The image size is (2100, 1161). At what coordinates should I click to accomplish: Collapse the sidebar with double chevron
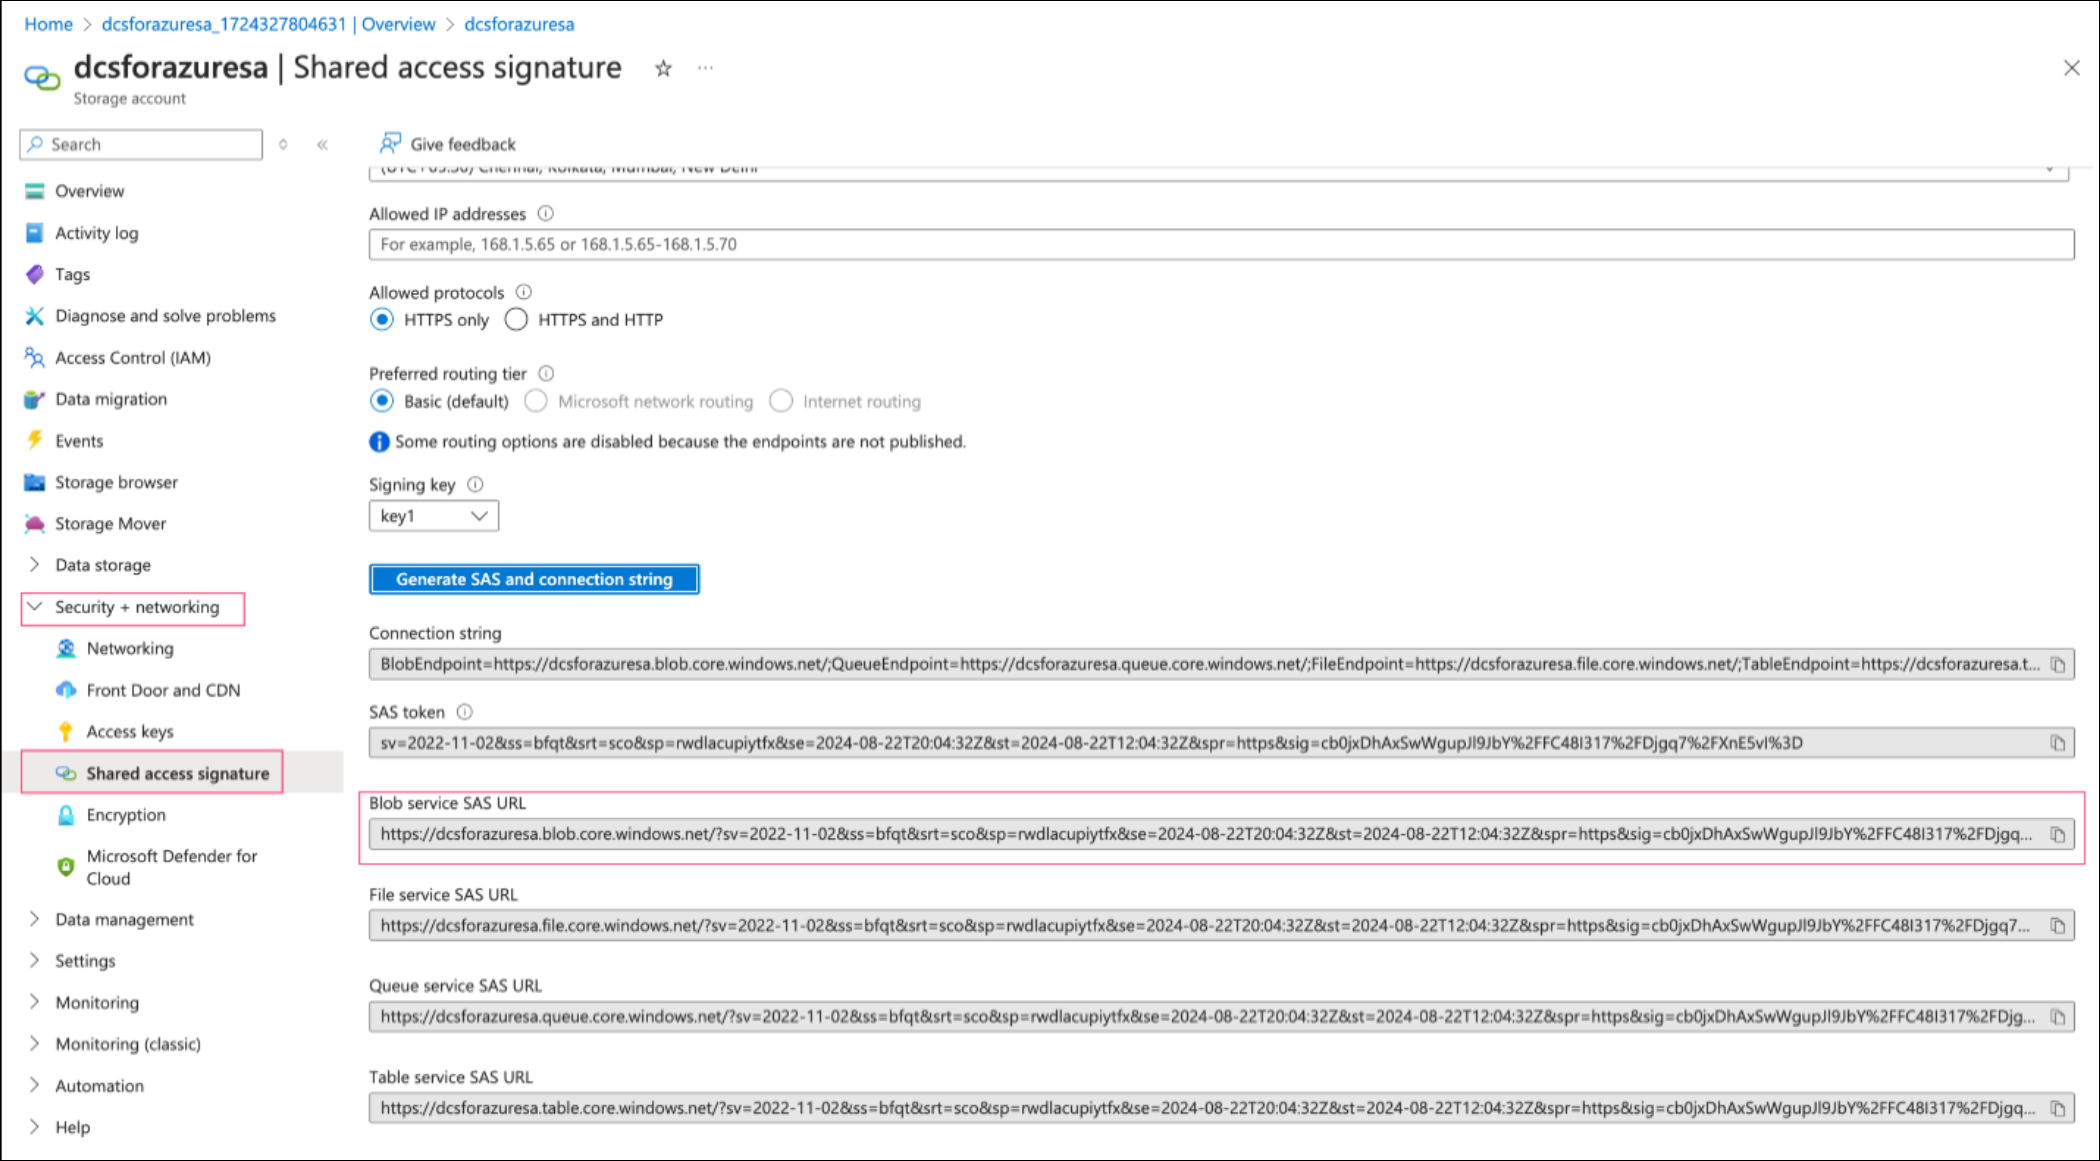[x=322, y=145]
